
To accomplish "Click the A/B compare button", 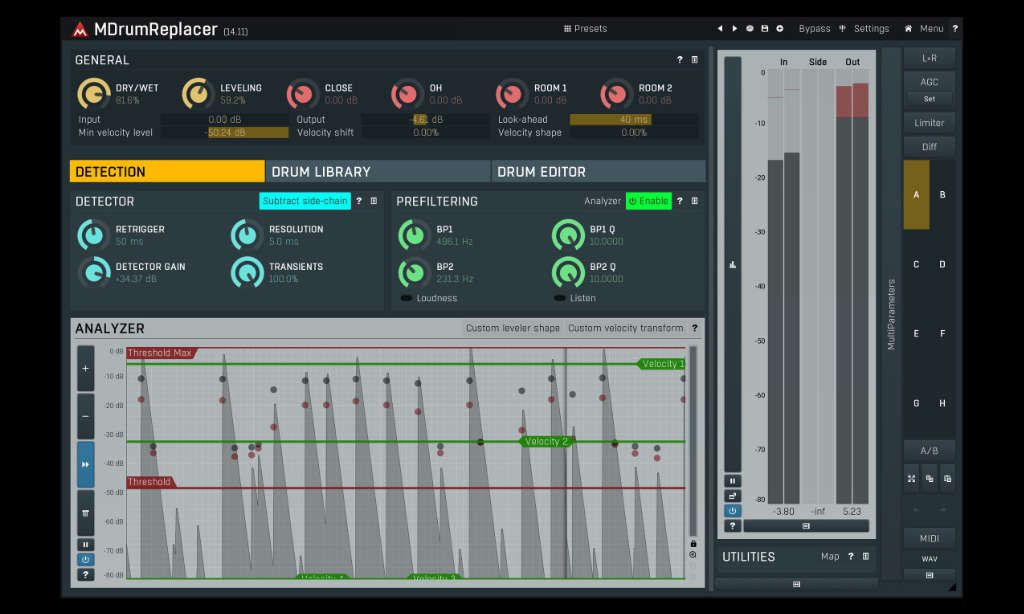I will click(x=929, y=451).
